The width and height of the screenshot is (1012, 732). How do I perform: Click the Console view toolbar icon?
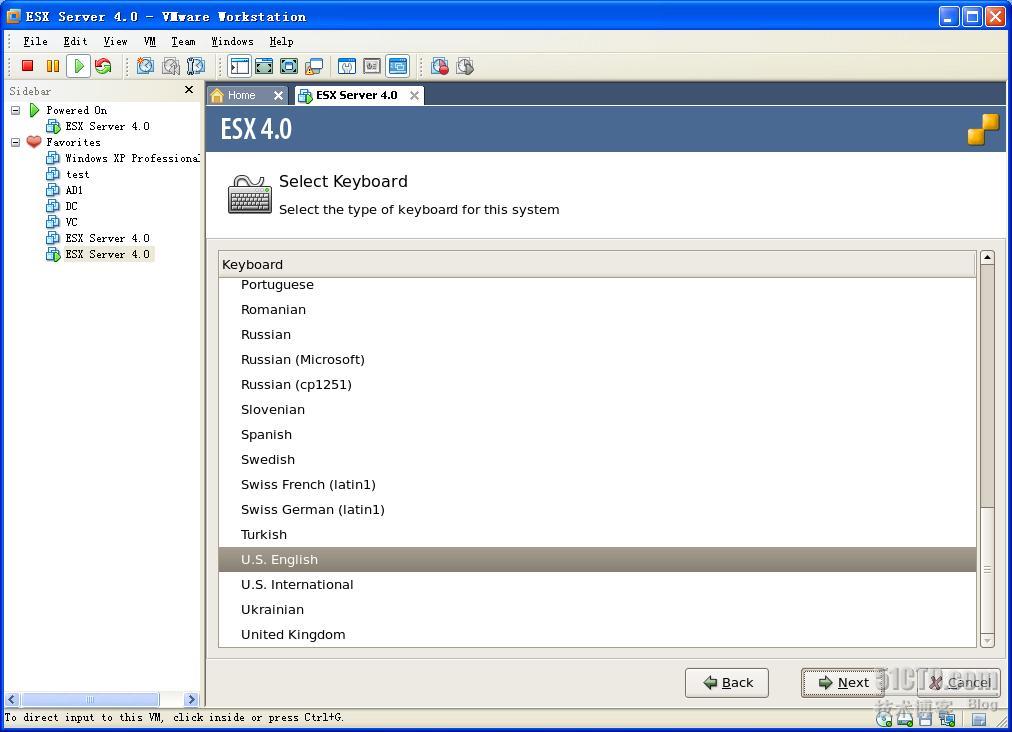click(398, 66)
